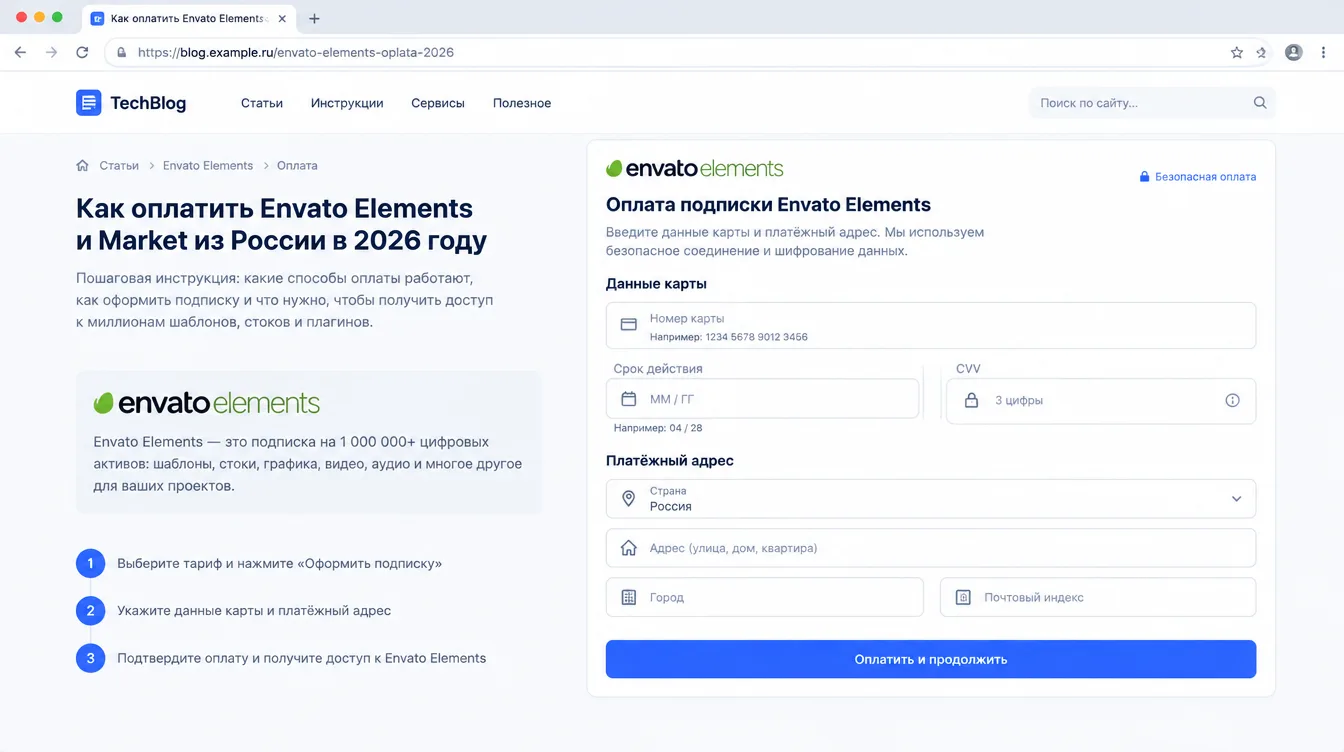Focus the «Срок действия» ММ / ГГ field
1344x752 pixels.
tap(762, 398)
